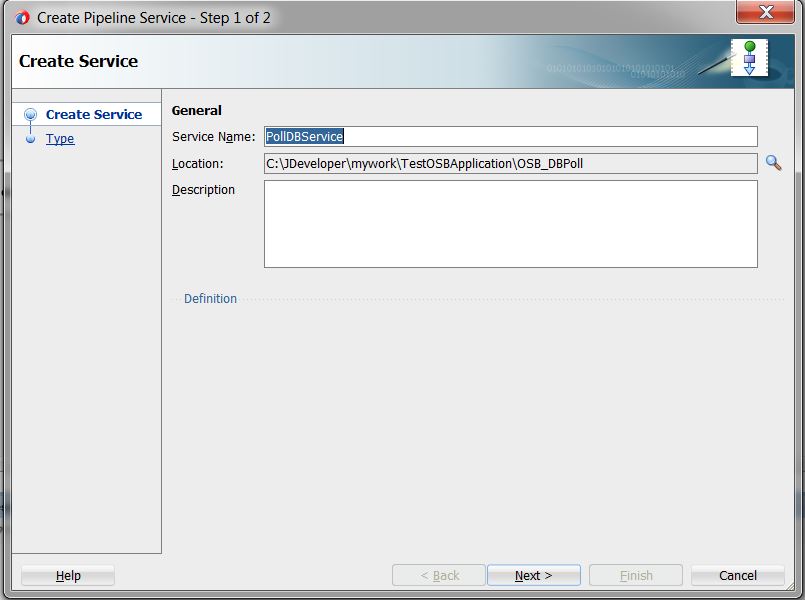This screenshot has height=600, width=805.
Task: Collapse the Definition disclosure header
Action: click(209, 298)
